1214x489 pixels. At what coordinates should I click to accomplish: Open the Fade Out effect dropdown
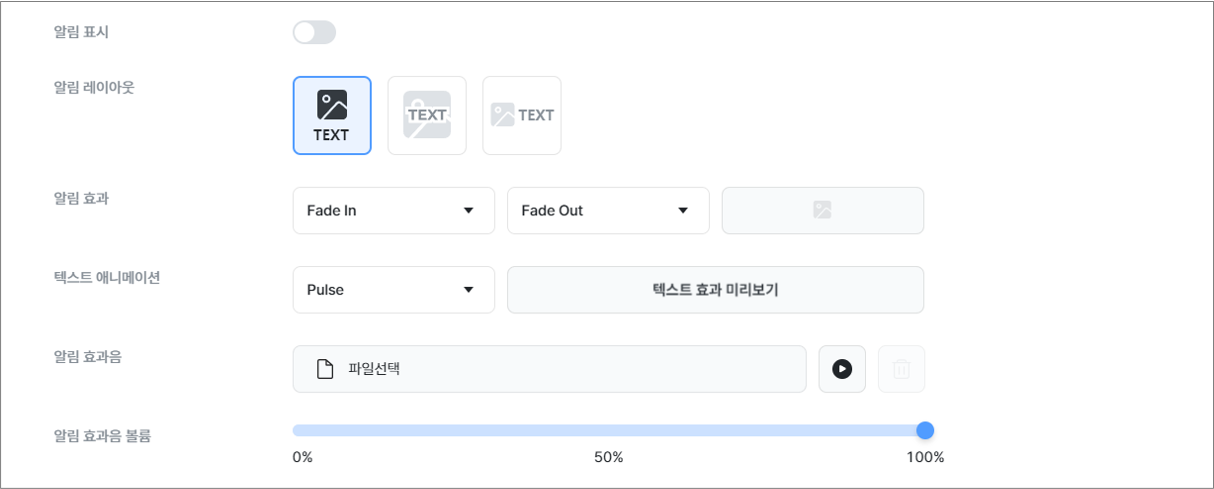[608, 210]
